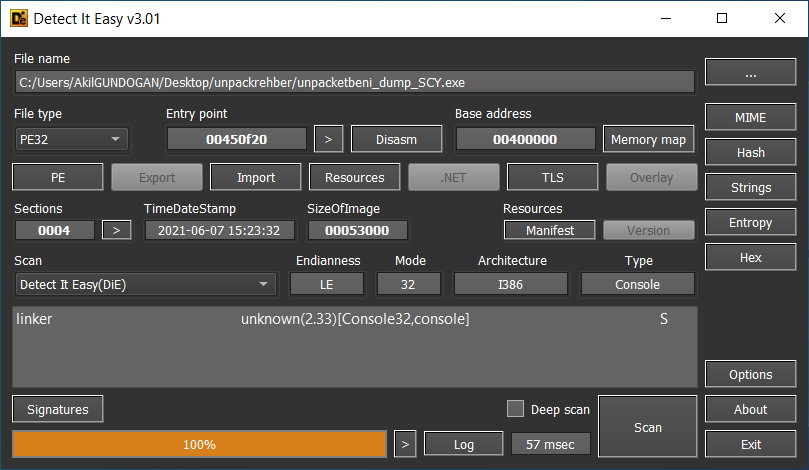Viewport: 809px width, 470px height.
Task: Expand the Detect It Easy(DiE) scan engine dropdown
Action: [145, 284]
